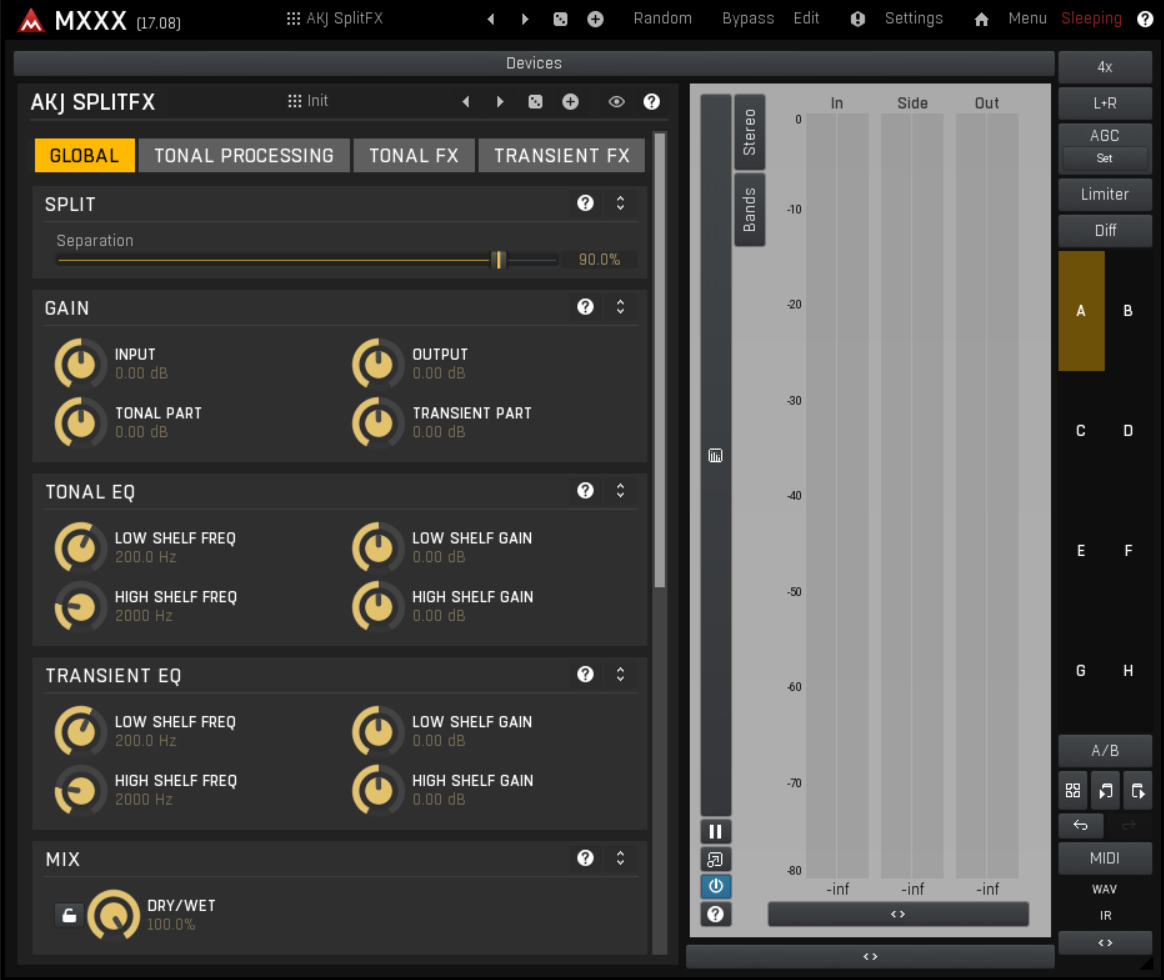Click the L+R channel mode button
The image size is (1164, 980).
tap(1105, 103)
